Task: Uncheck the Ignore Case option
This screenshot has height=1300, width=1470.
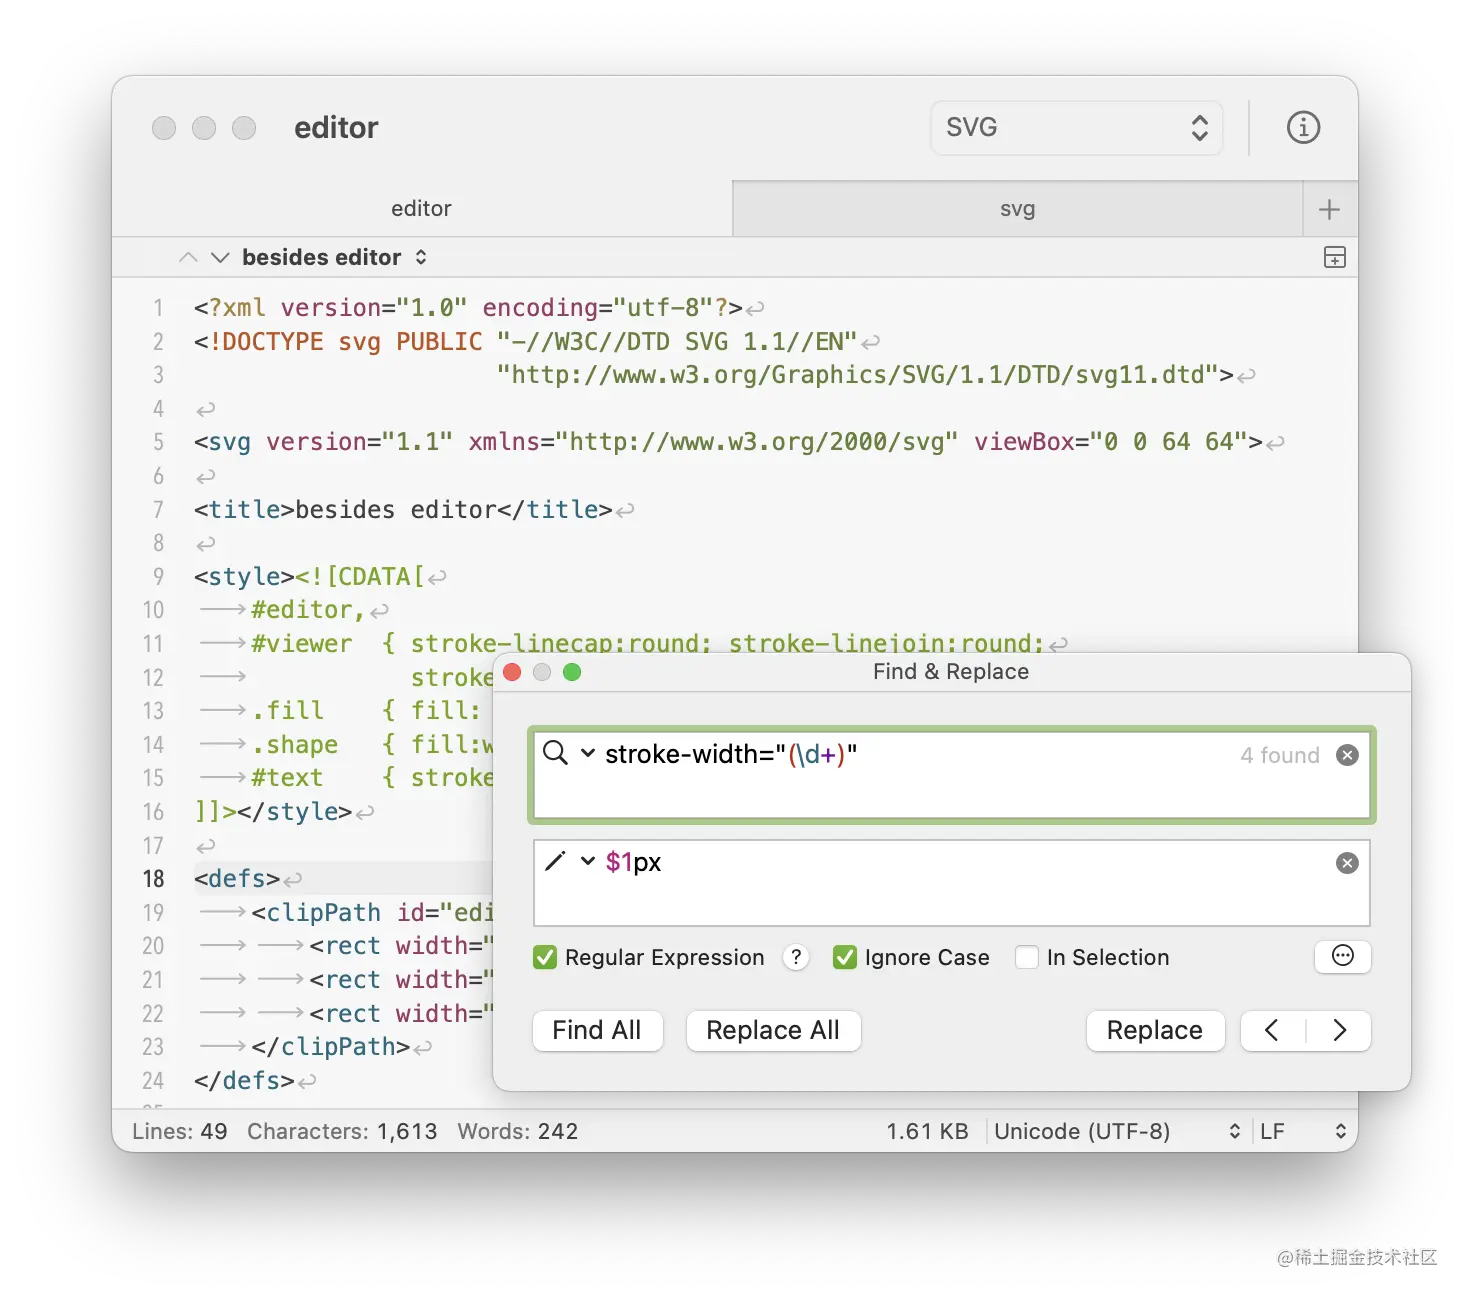Action: pyautogui.click(x=845, y=957)
